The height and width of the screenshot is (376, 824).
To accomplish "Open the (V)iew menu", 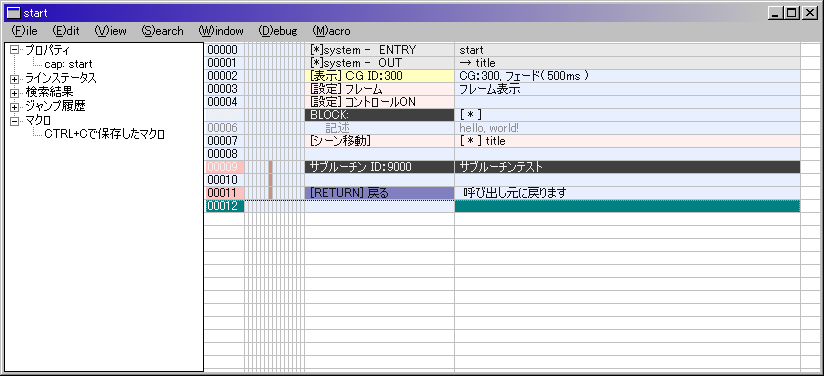I will tap(111, 31).
